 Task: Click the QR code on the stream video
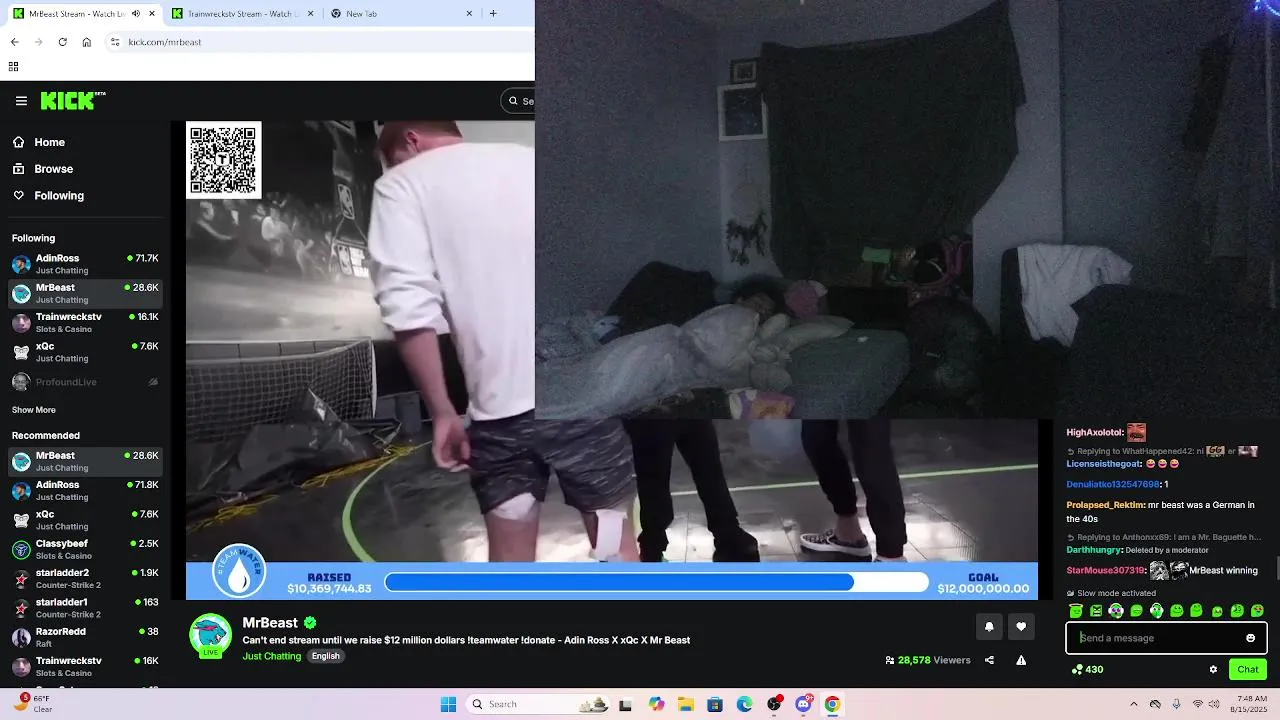(x=223, y=160)
